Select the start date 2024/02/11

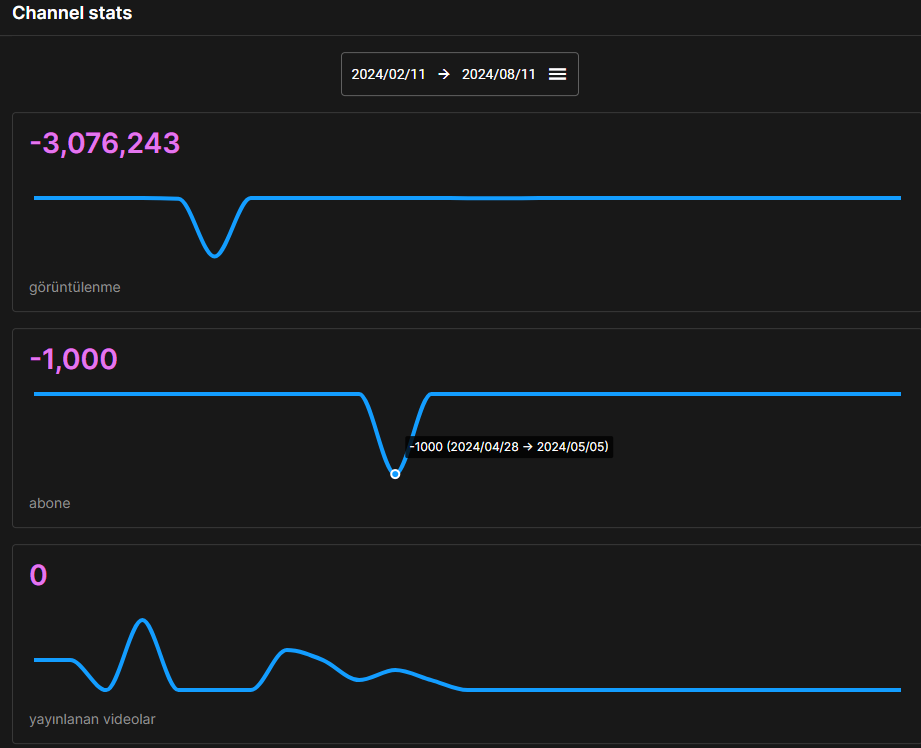click(x=388, y=74)
